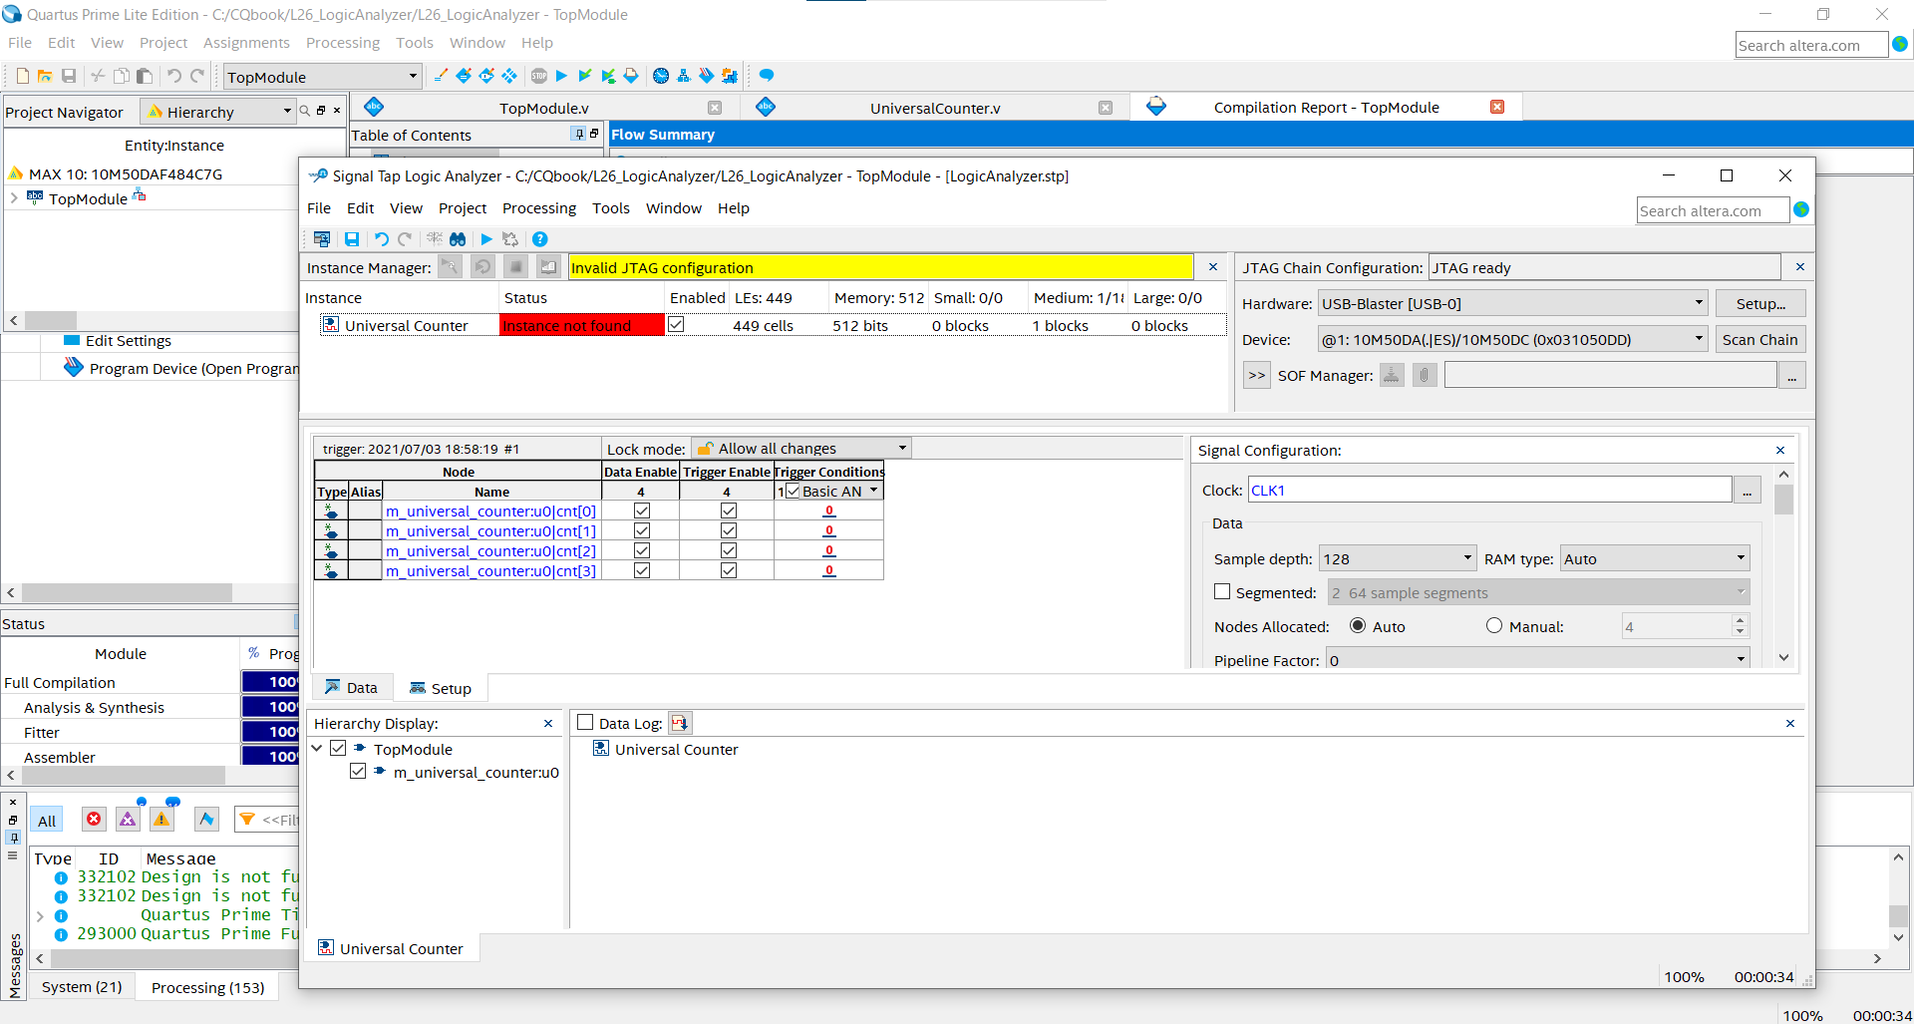The height and width of the screenshot is (1024, 1914).
Task: Click the binoculars Node Finder icon
Action: (x=457, y=239)
